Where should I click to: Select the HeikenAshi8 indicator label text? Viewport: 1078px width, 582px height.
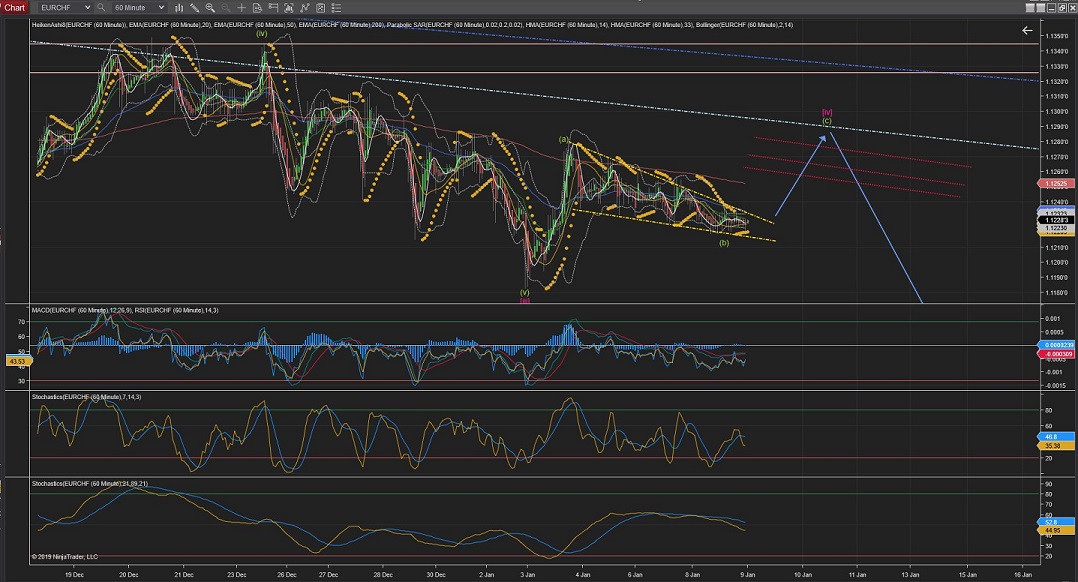[x=79, y=25]
